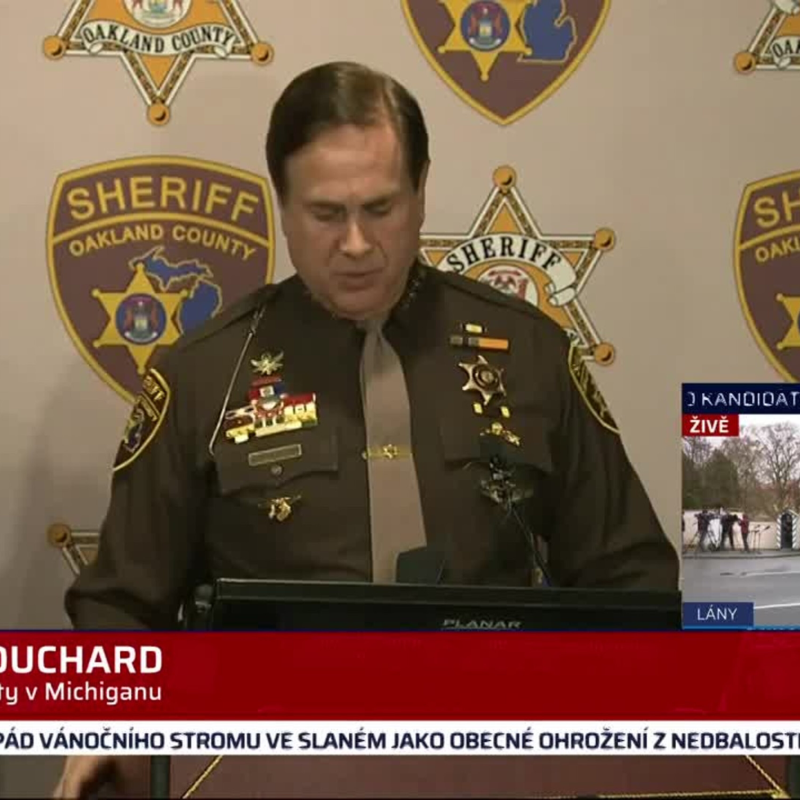
Task: Click the PLANAR logo on the monitor
Action: (481, 624)
